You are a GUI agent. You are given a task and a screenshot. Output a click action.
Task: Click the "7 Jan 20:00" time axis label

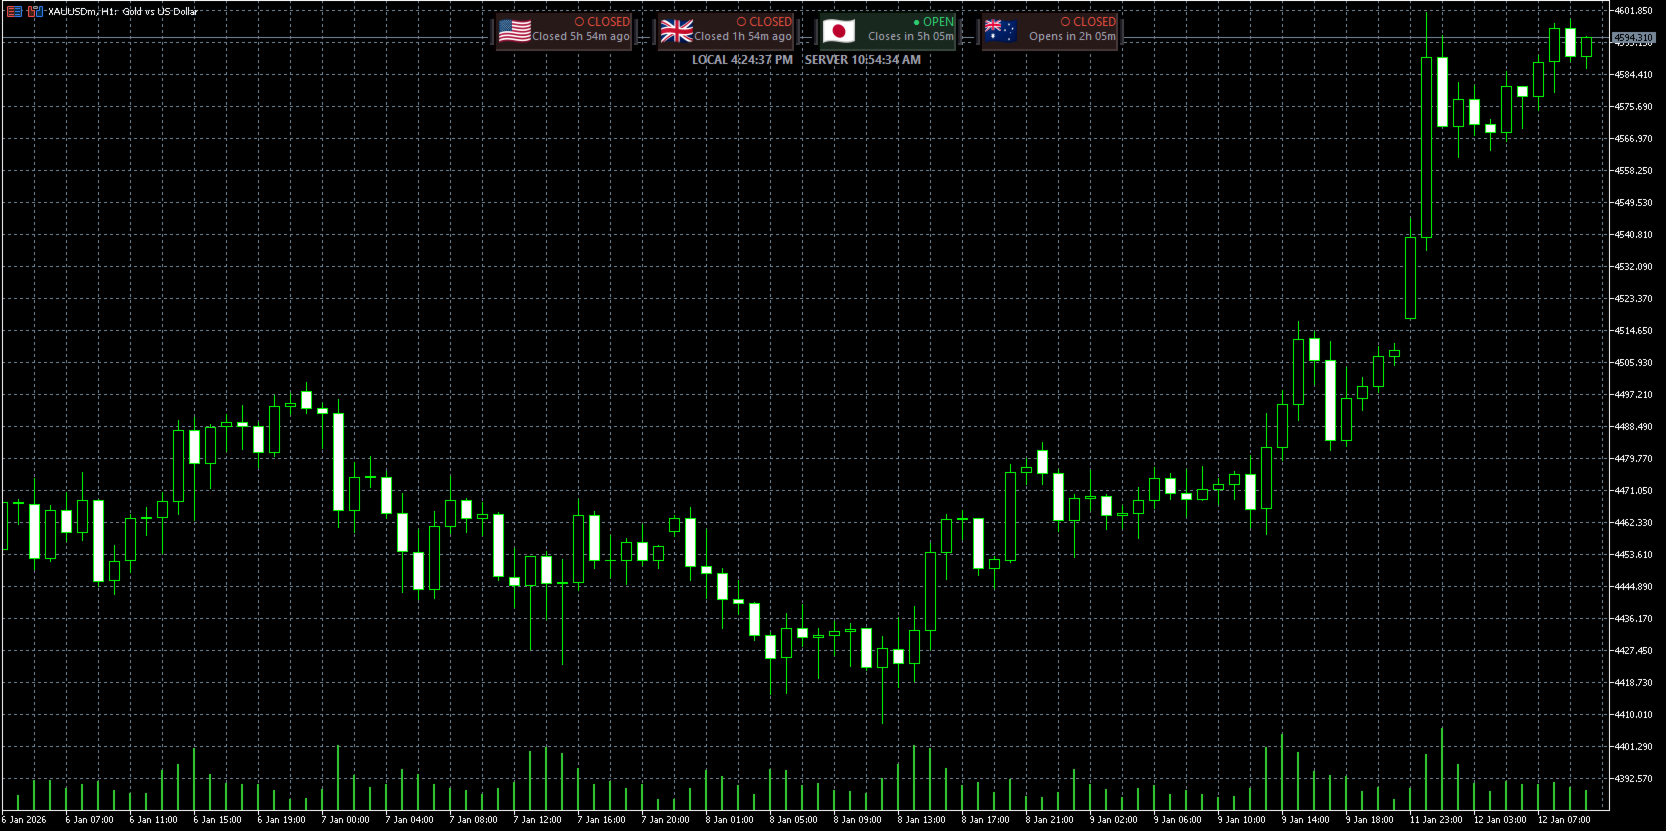click(x=665, y=820)
